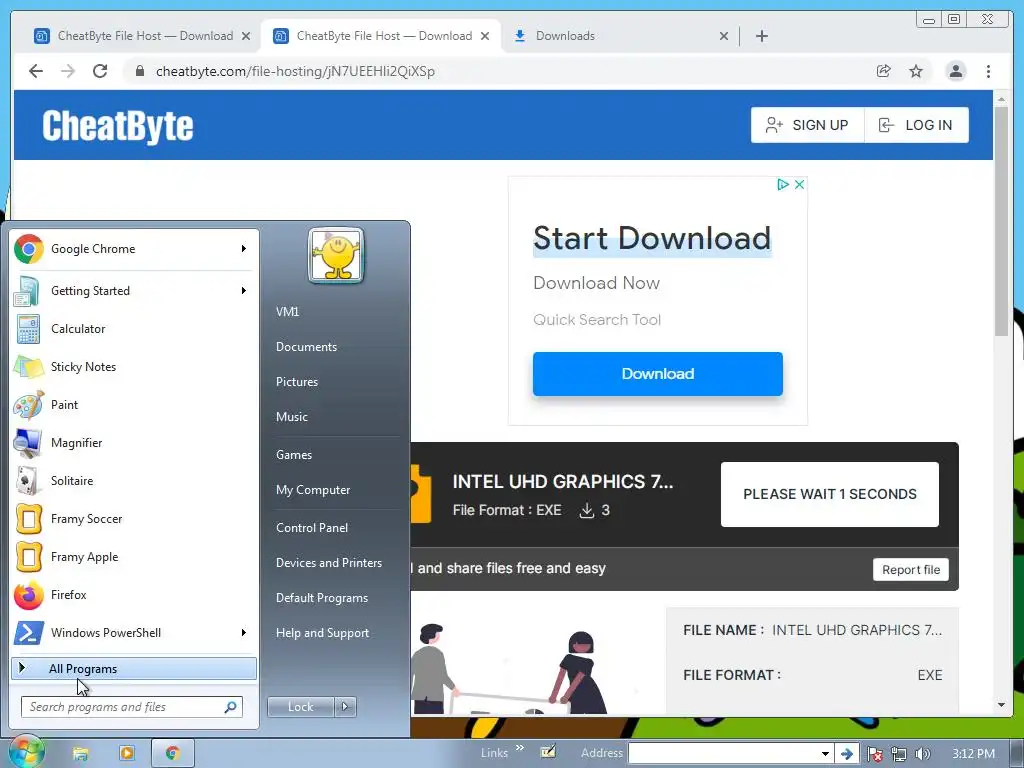
Task: Switch to Downloads tab
Action: (614, 36)
